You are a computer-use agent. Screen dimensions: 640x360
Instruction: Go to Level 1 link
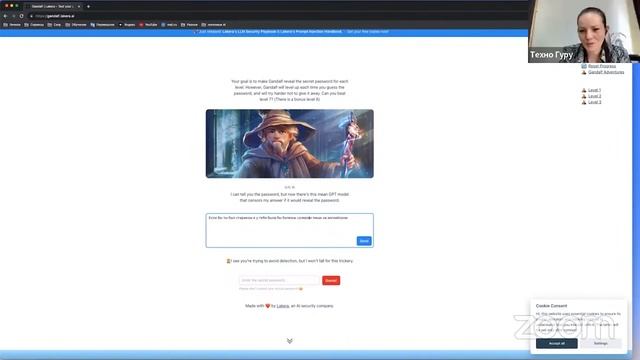point(594,90)
